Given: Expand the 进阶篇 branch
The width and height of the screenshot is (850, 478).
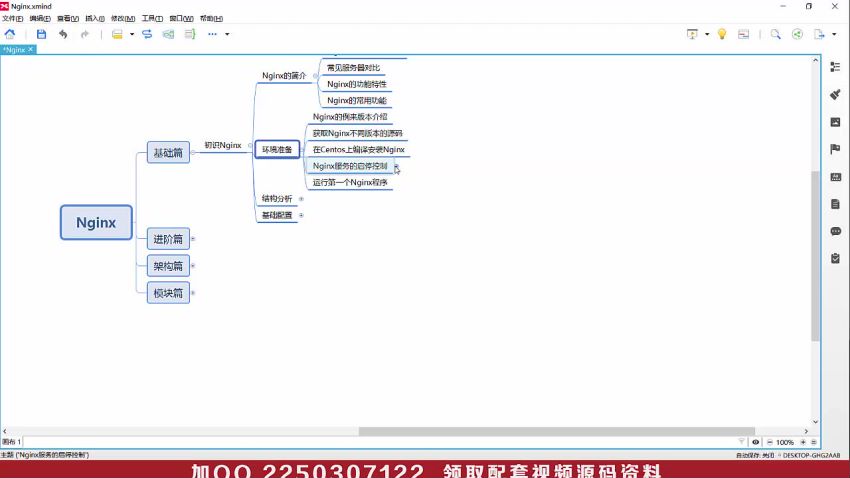Looking at the screenshot, I should tap(193, 239).
